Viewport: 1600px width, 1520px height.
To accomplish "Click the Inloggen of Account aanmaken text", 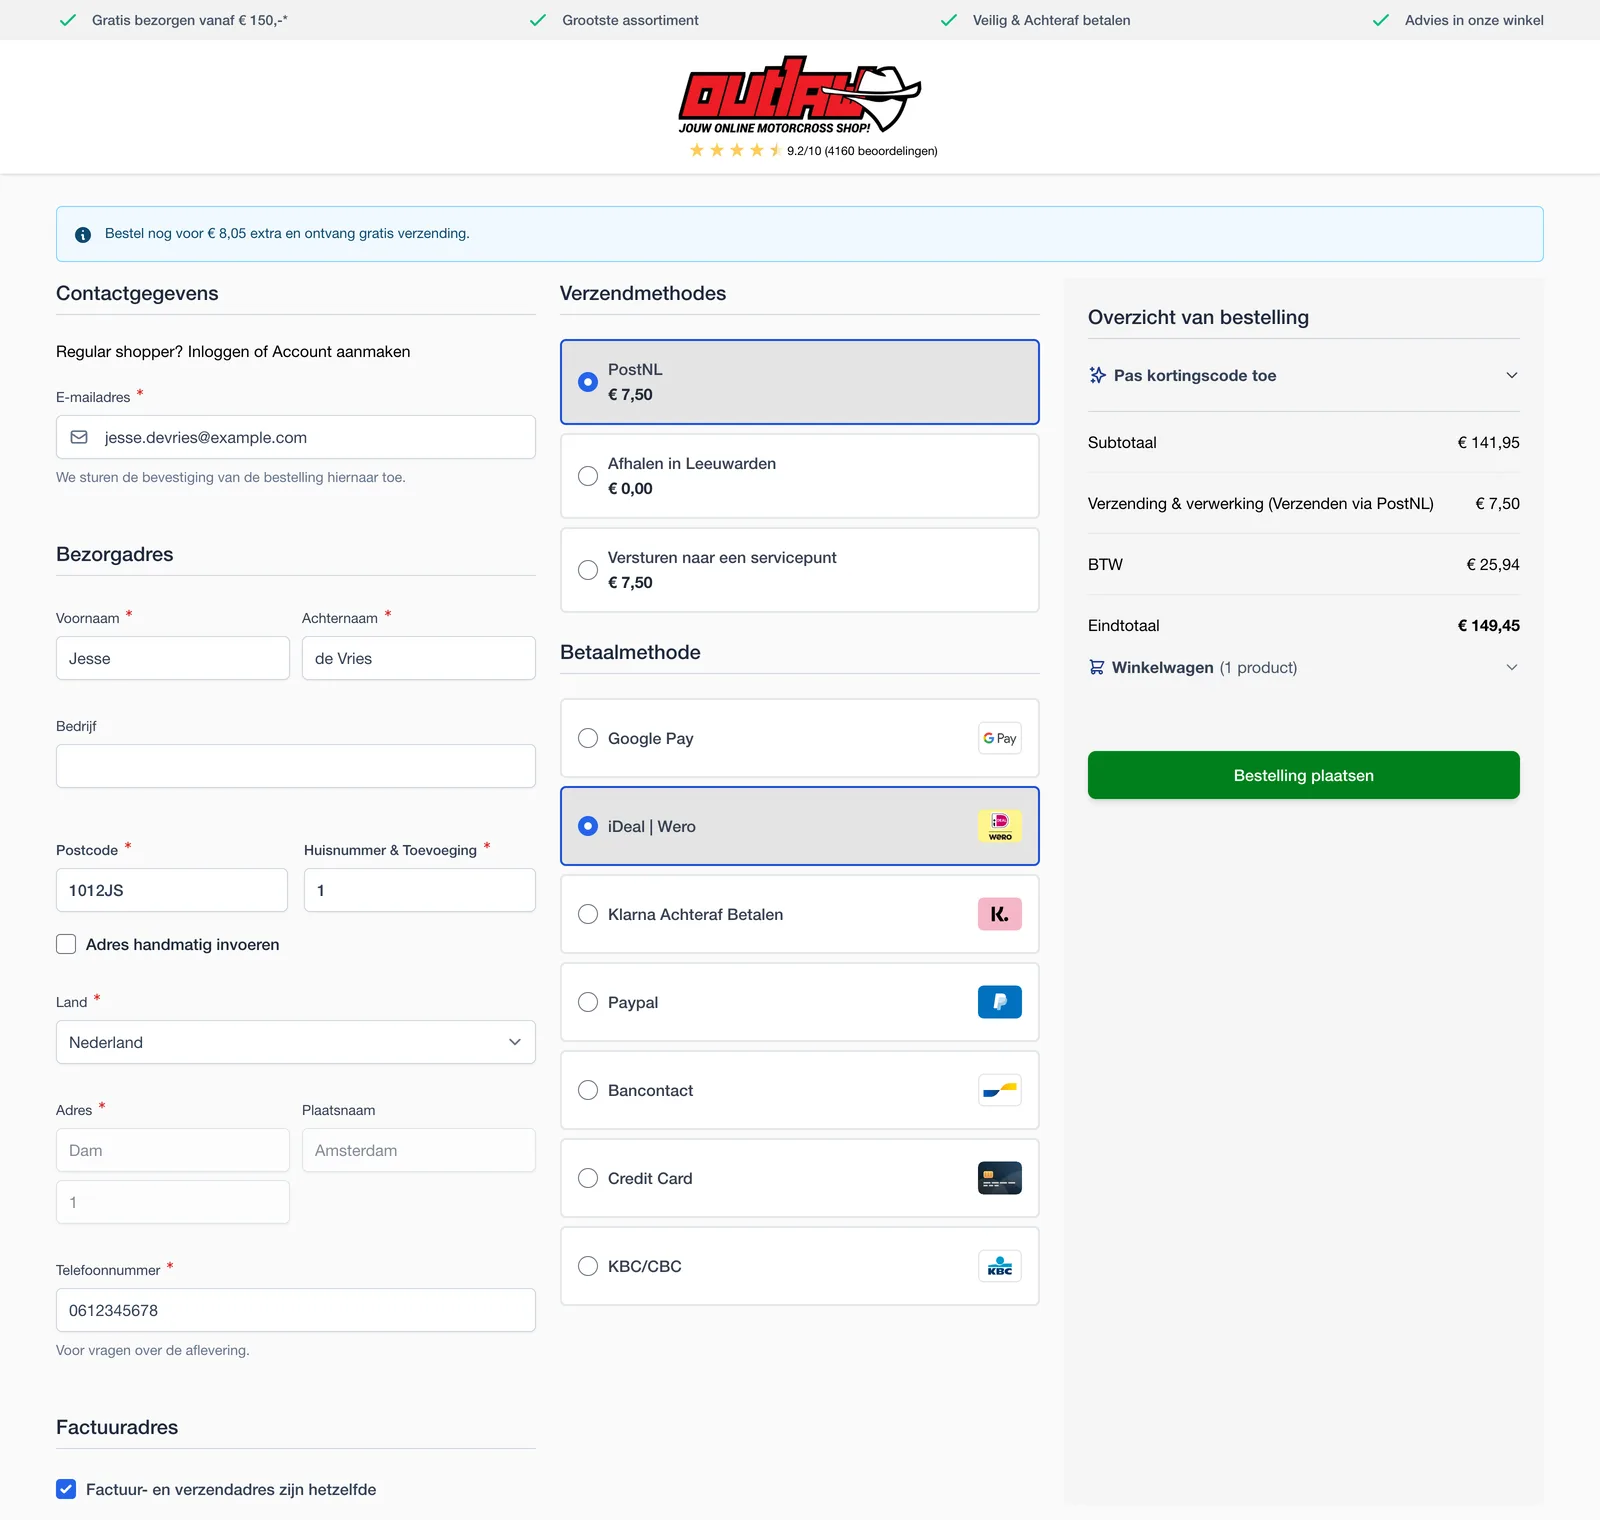I will [299, 351].
